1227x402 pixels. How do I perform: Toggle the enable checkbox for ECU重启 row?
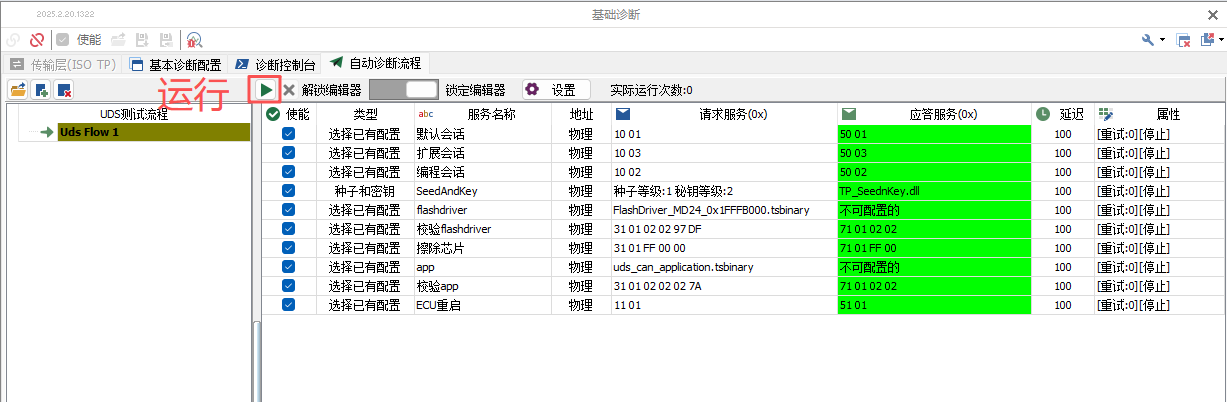click(288, 305)
